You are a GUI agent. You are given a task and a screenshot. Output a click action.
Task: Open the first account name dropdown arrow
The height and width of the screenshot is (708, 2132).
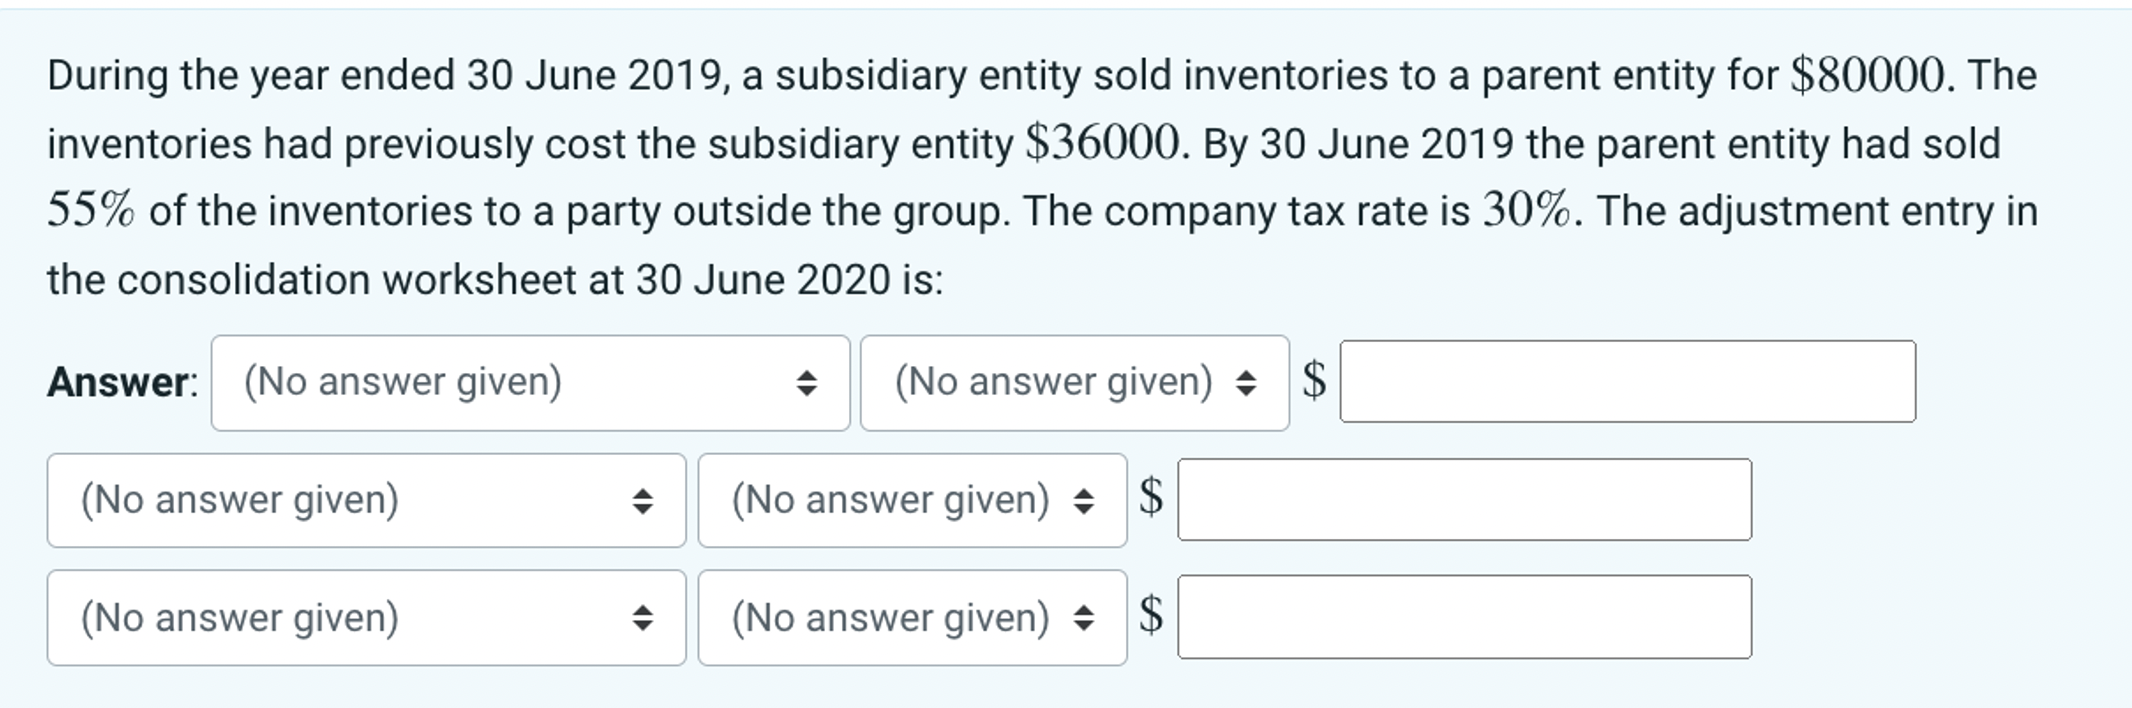806,381
